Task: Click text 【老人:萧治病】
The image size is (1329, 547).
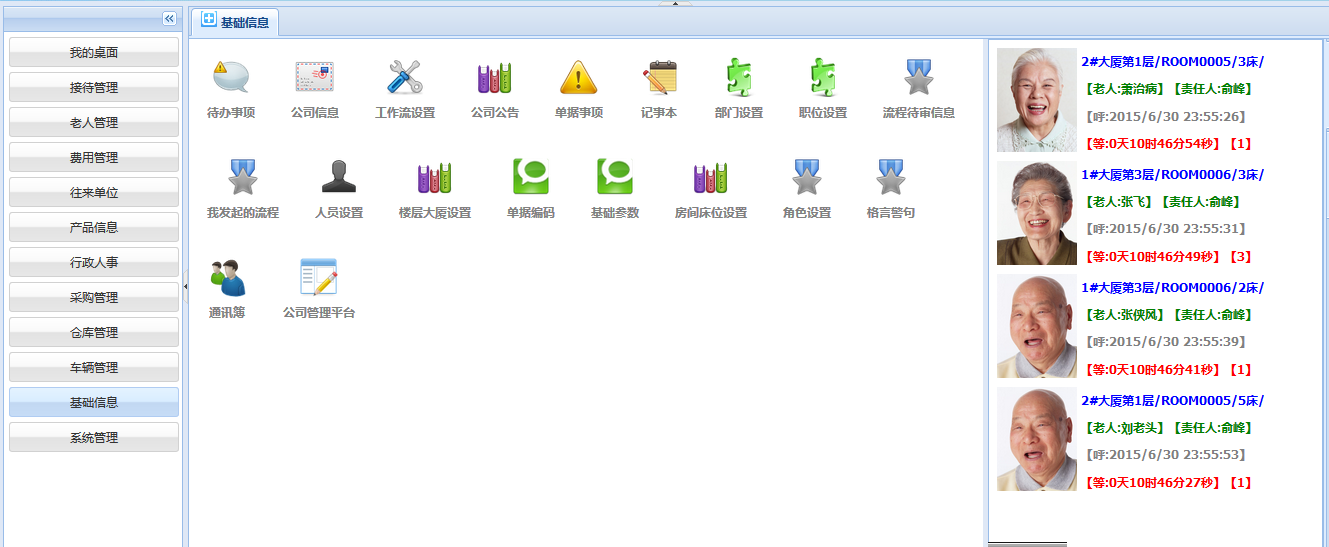Action: pos(1124,89)
